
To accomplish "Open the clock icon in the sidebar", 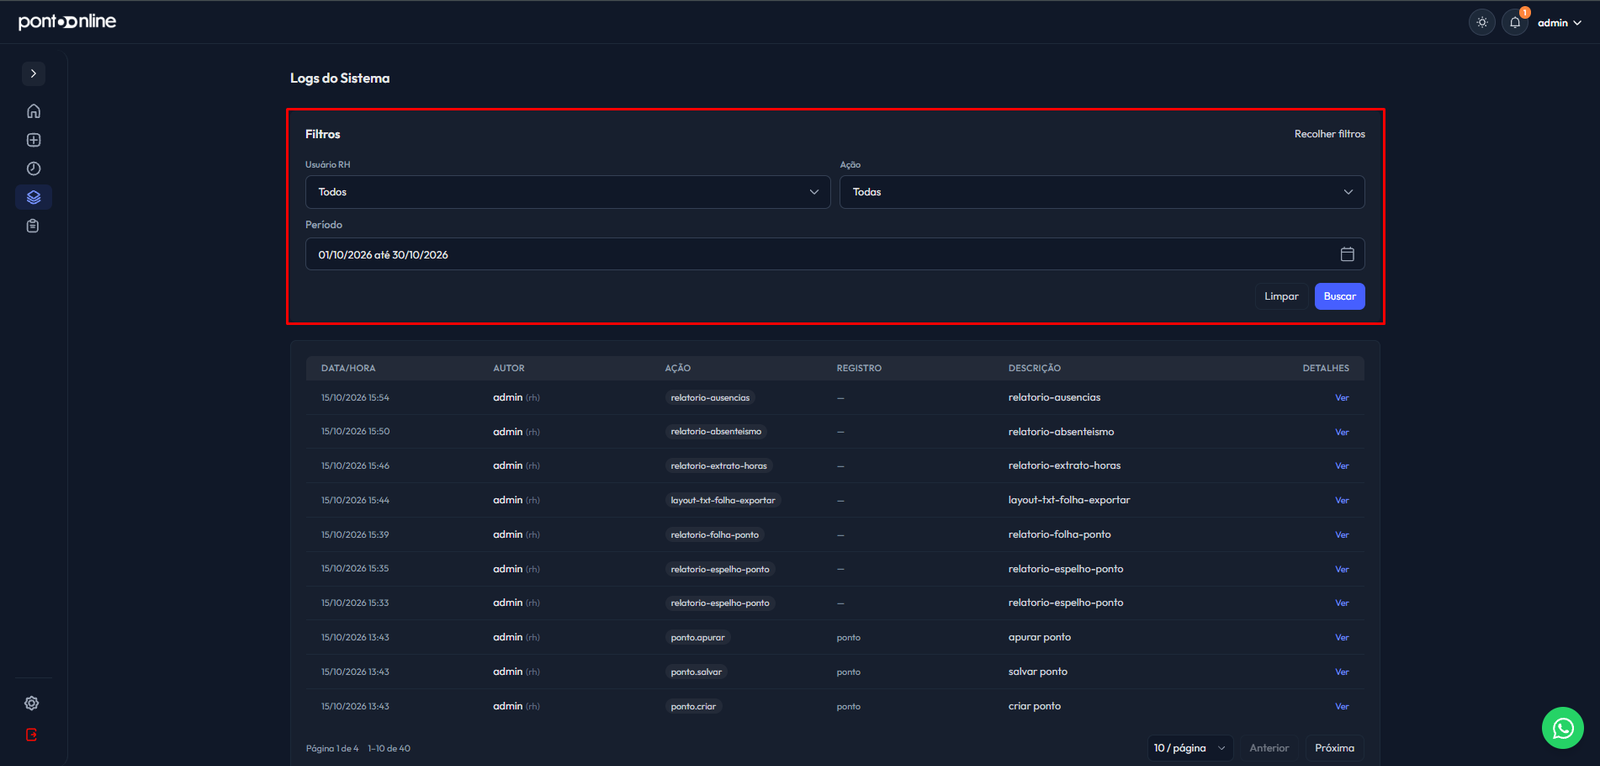I will coord(33,169).
